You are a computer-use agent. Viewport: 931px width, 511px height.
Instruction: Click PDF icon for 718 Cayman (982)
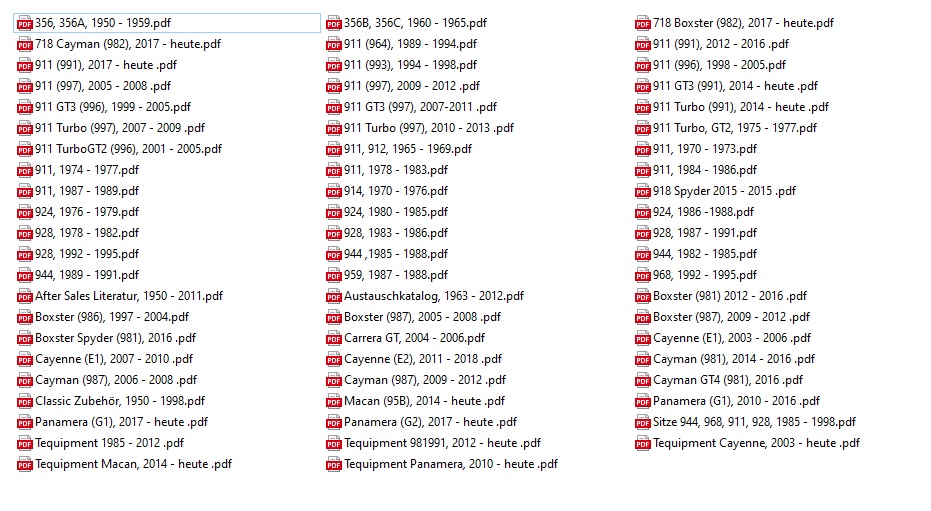25,44
